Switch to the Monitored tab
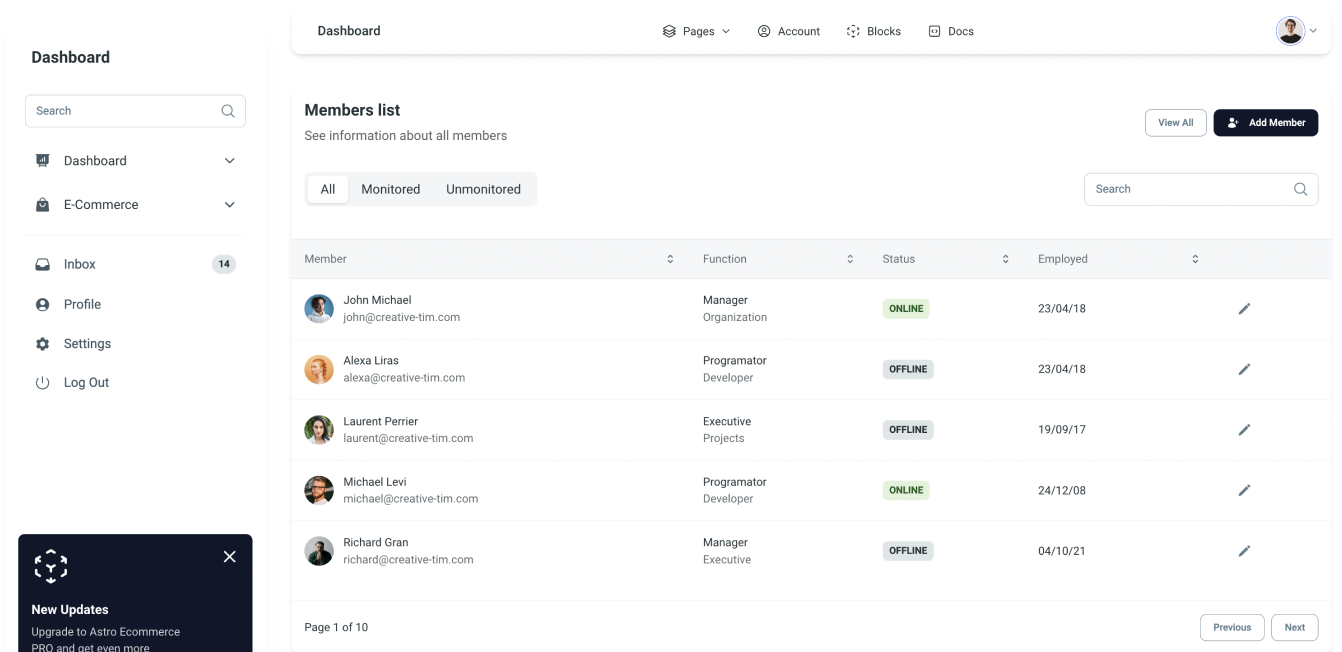 click(391, 189)
